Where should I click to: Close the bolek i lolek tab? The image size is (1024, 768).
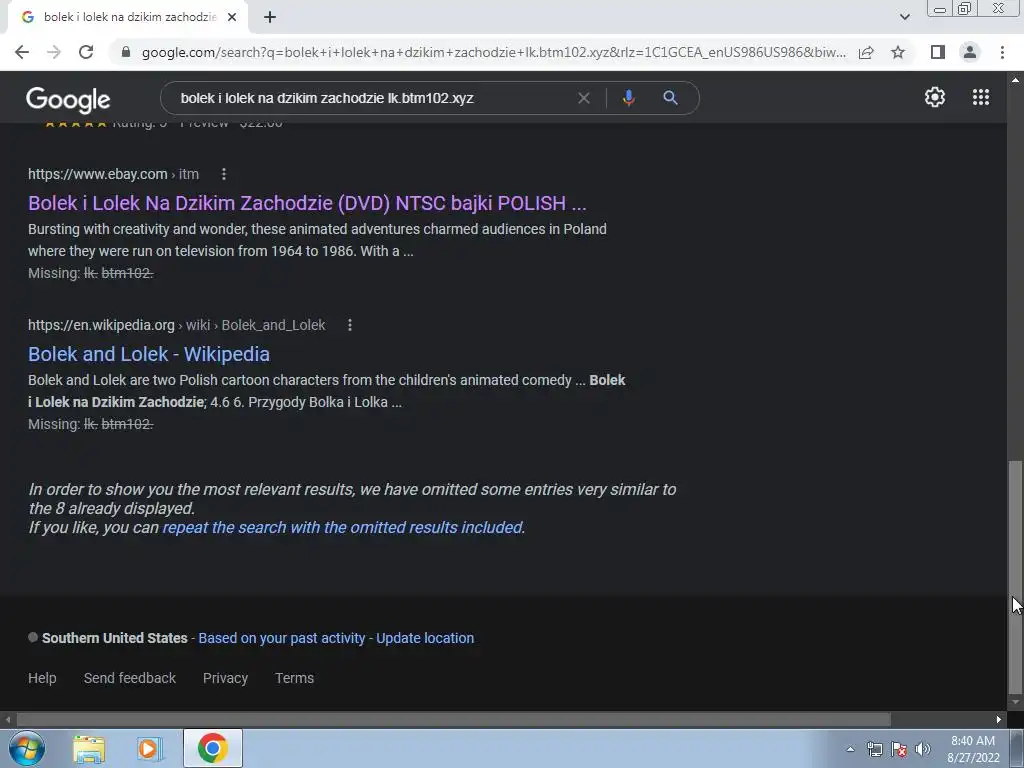(x=232, y=18)
